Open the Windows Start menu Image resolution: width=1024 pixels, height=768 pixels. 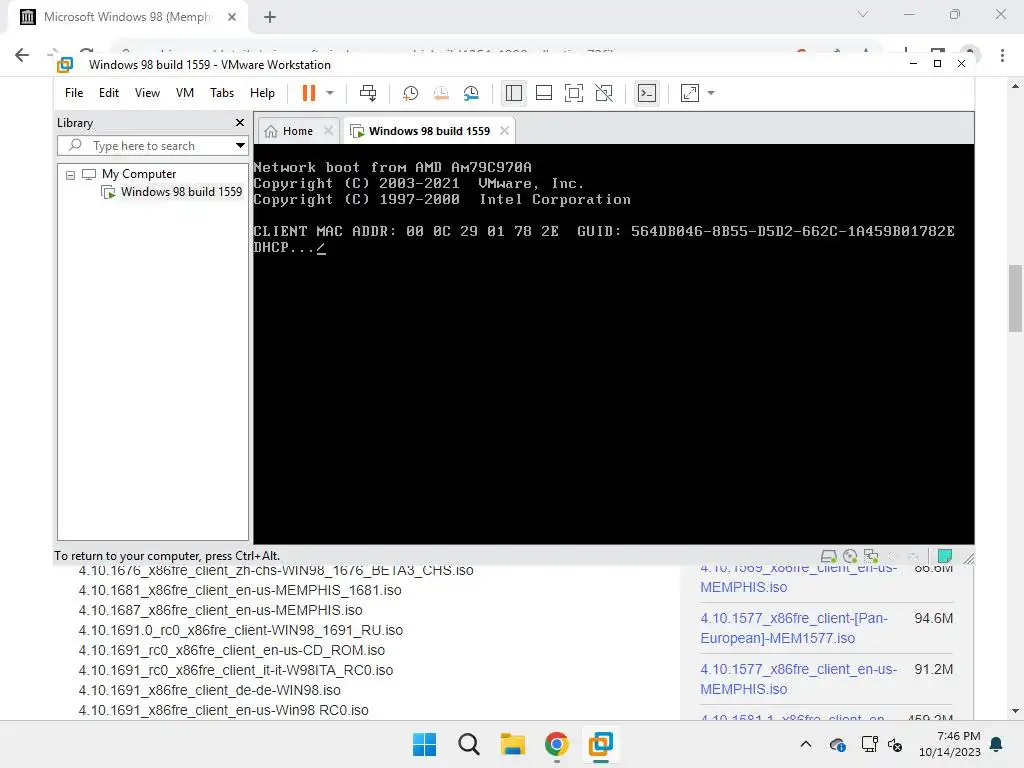click(x=424, y=744)
